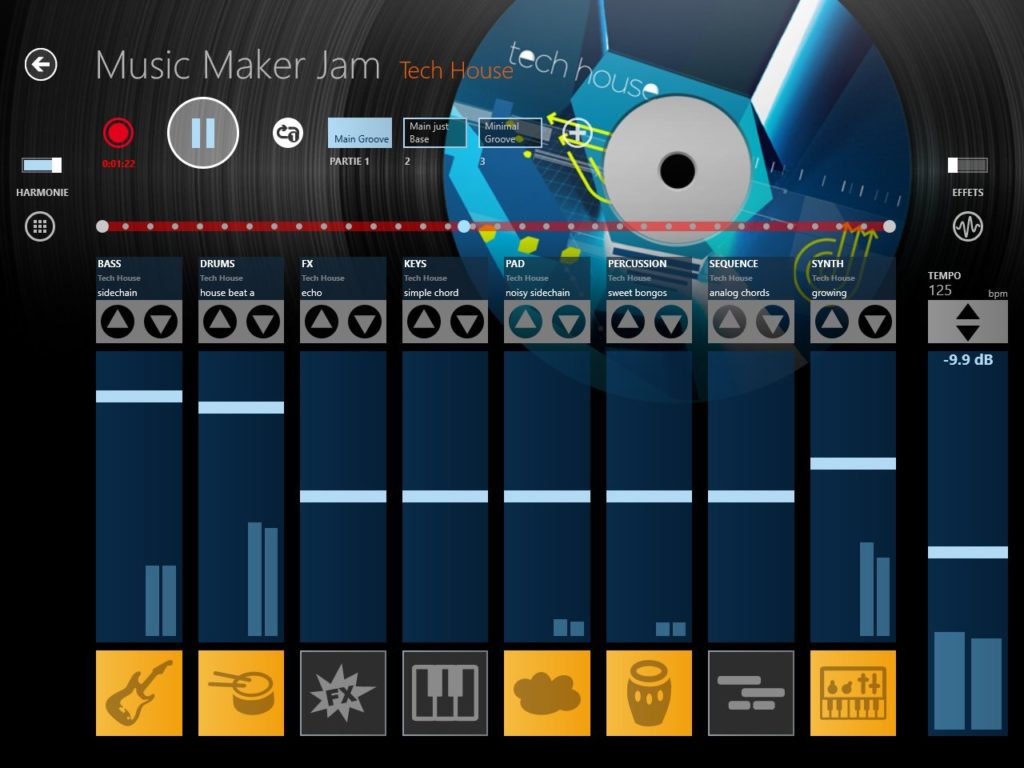Click the SYNTH volume fader handle
Screen dimensions: 1024x768
click(853, 464)
